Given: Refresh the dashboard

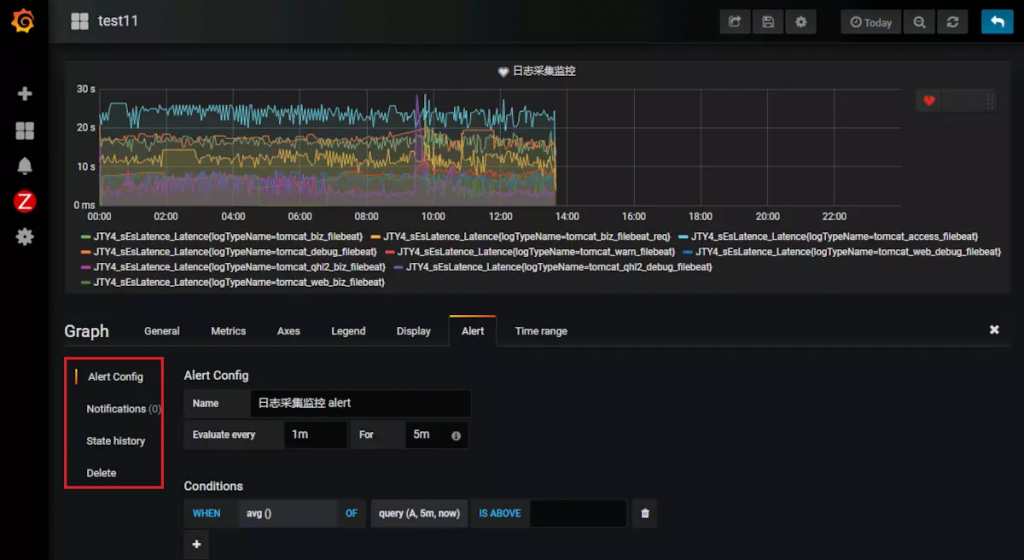Looking at the screenshot, I should pos(952,22).
